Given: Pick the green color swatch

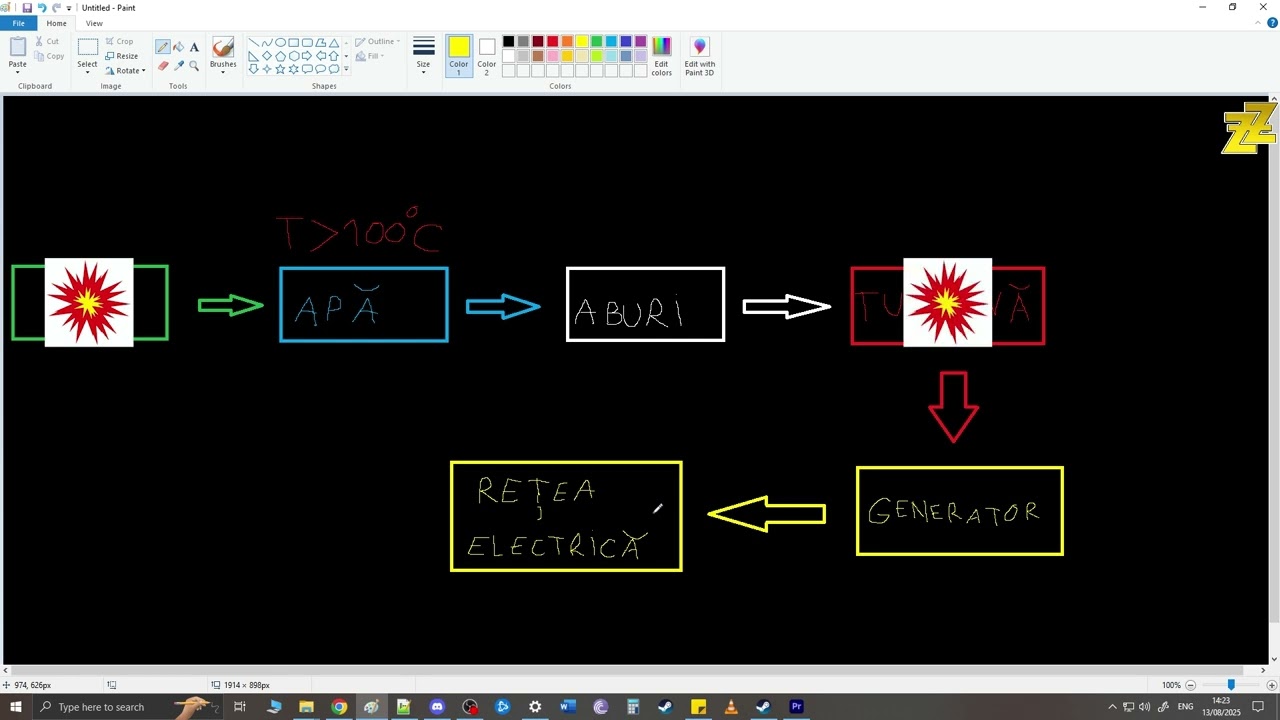Looking at the screenshot, I should pyautogui.click(x=596, y=41).
